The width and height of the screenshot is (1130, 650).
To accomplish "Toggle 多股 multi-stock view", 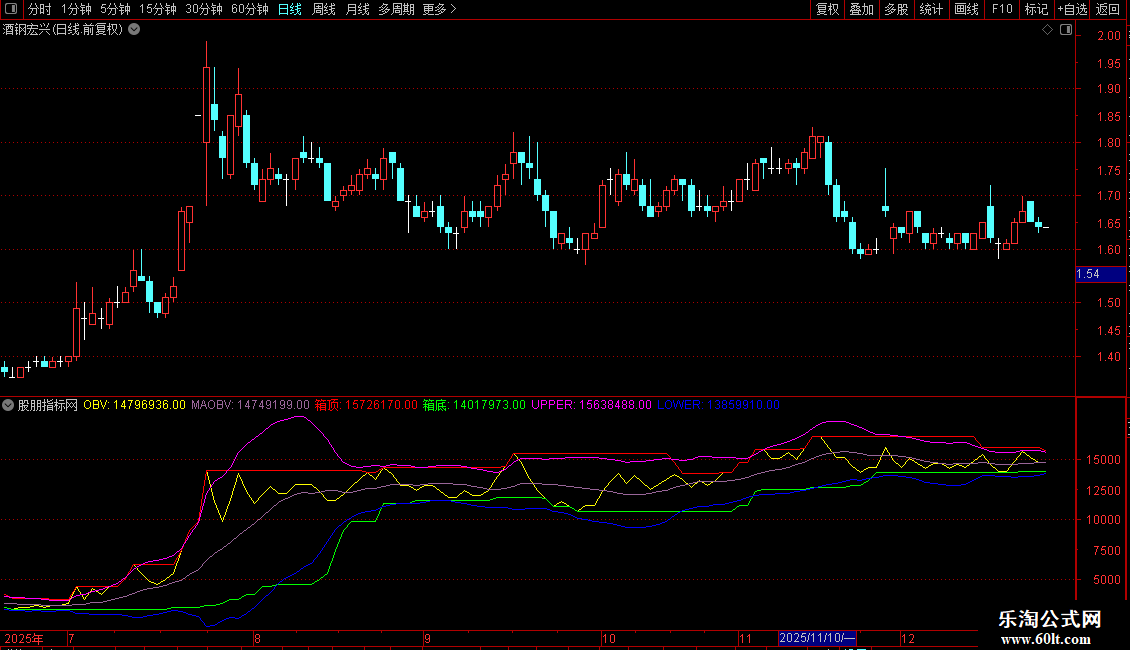I will point(896,9).
